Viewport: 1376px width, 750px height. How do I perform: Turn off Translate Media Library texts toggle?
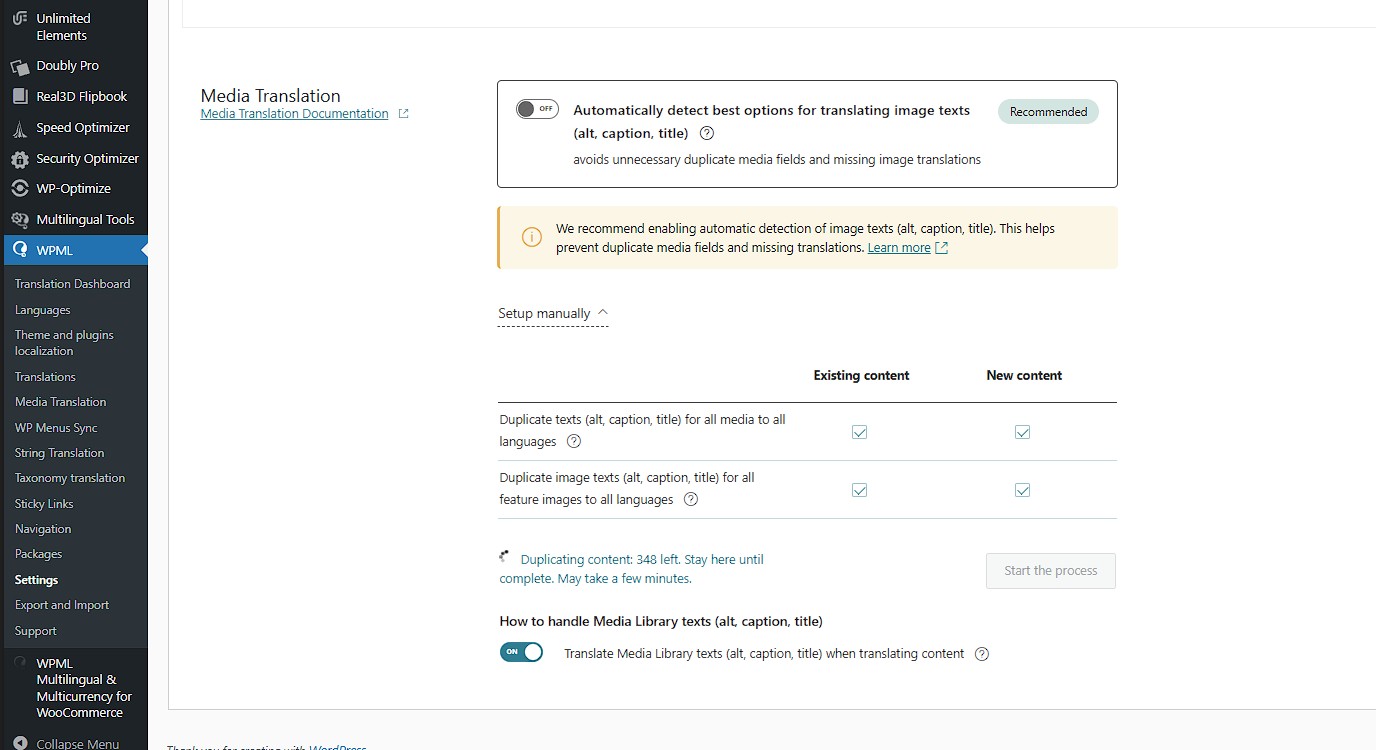[521, 652]
